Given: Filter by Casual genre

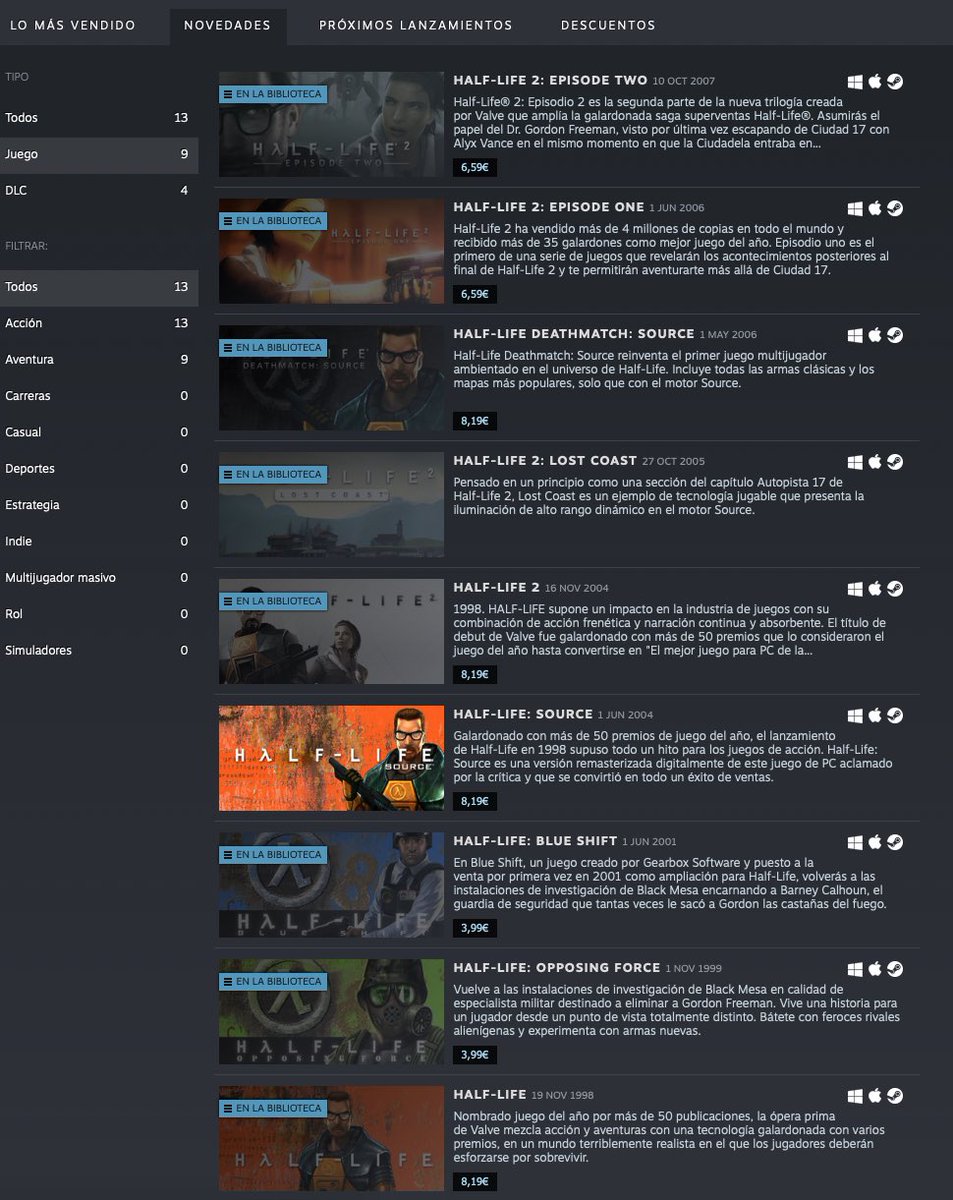Looking at the screenshot, I should pyautogui.click(x=98, y=432).
